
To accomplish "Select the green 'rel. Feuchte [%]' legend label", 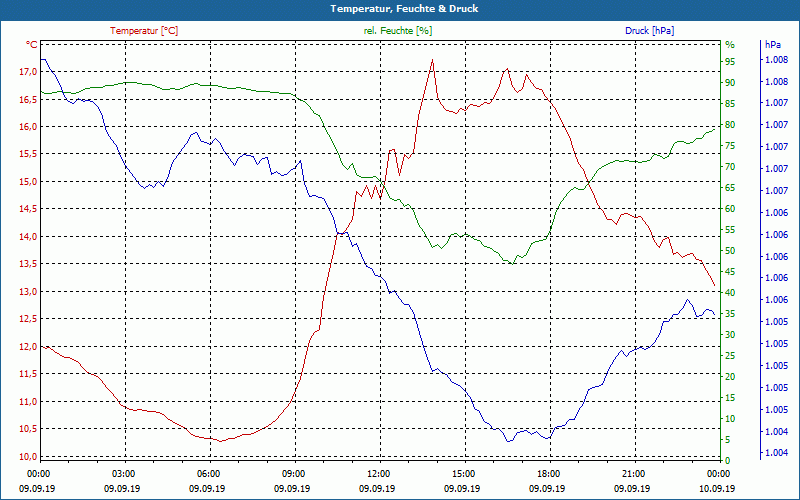I will 397,31.
